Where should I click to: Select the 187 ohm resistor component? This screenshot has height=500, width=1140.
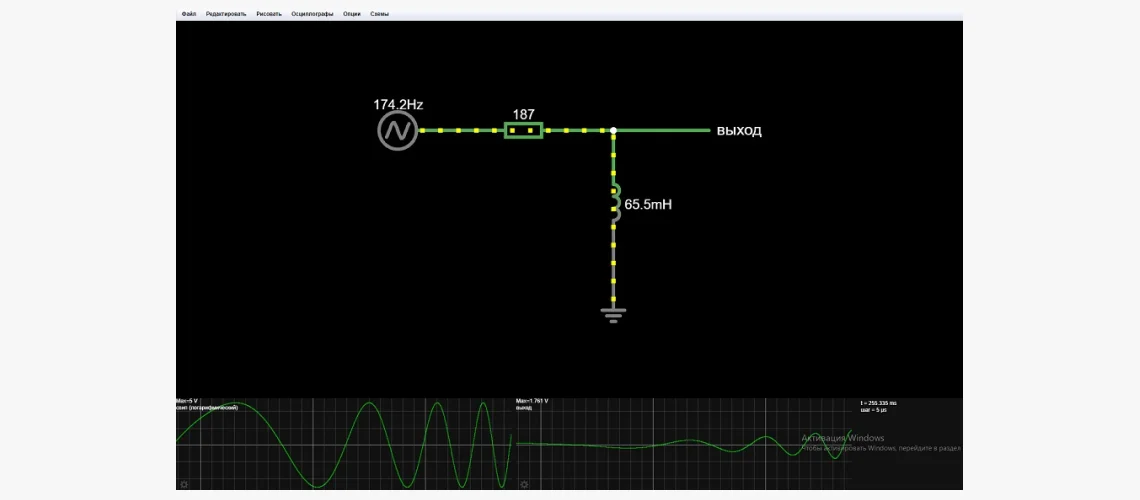[523, 130]
